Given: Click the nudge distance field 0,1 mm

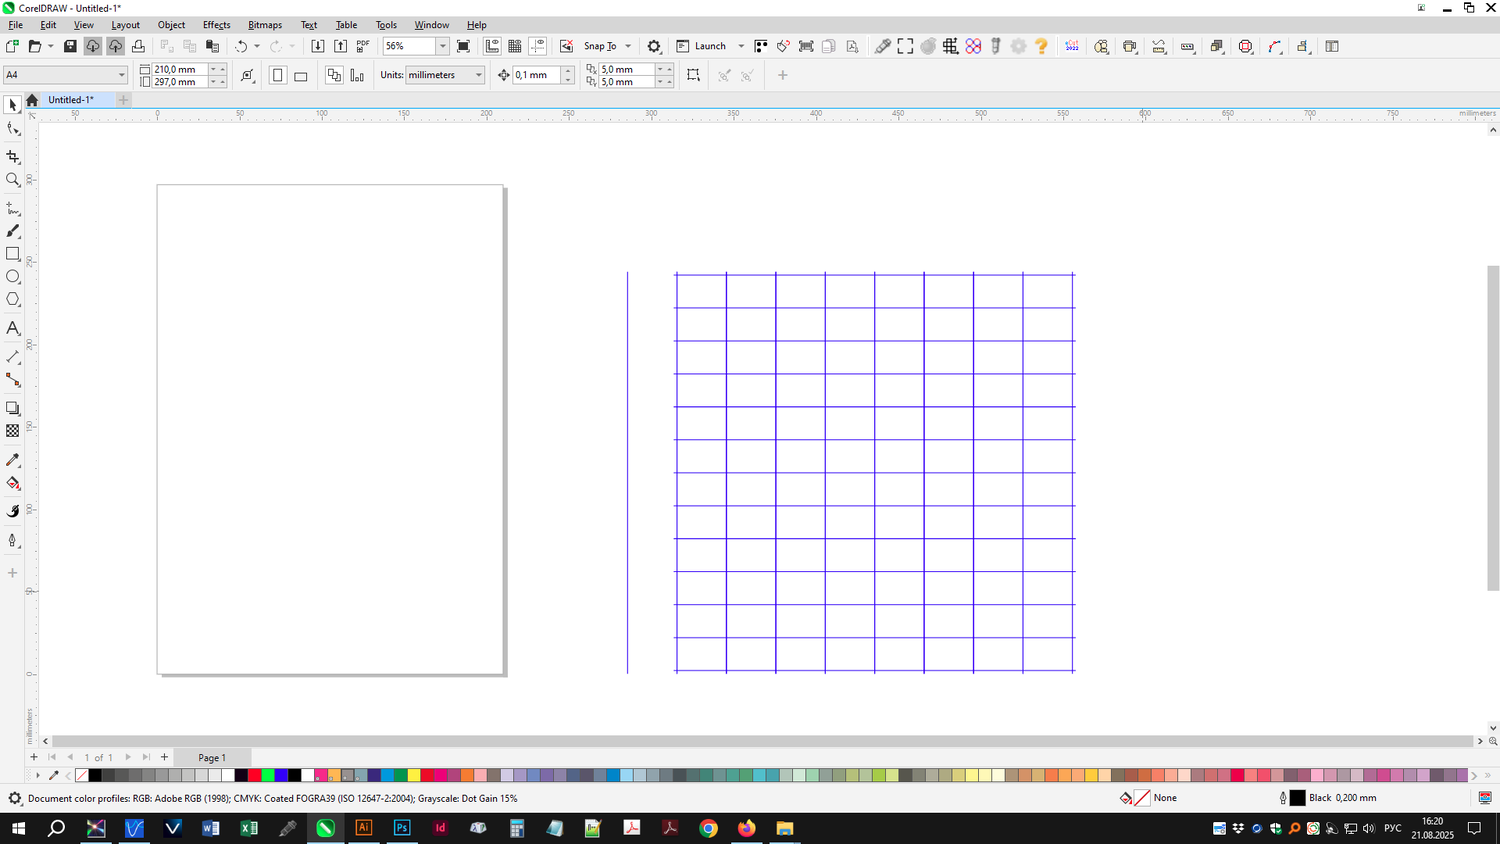Looking at the screenshot, I should [537, 75].
